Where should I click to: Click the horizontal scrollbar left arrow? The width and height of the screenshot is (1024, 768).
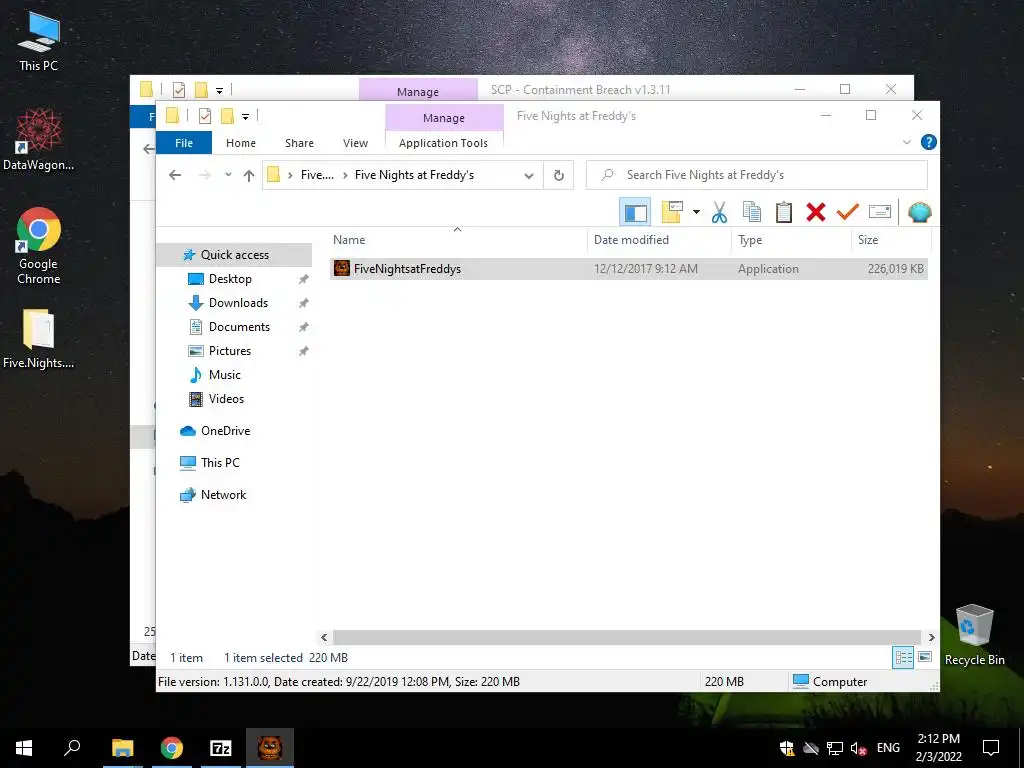pyautogui.click(x=324, y=637)
